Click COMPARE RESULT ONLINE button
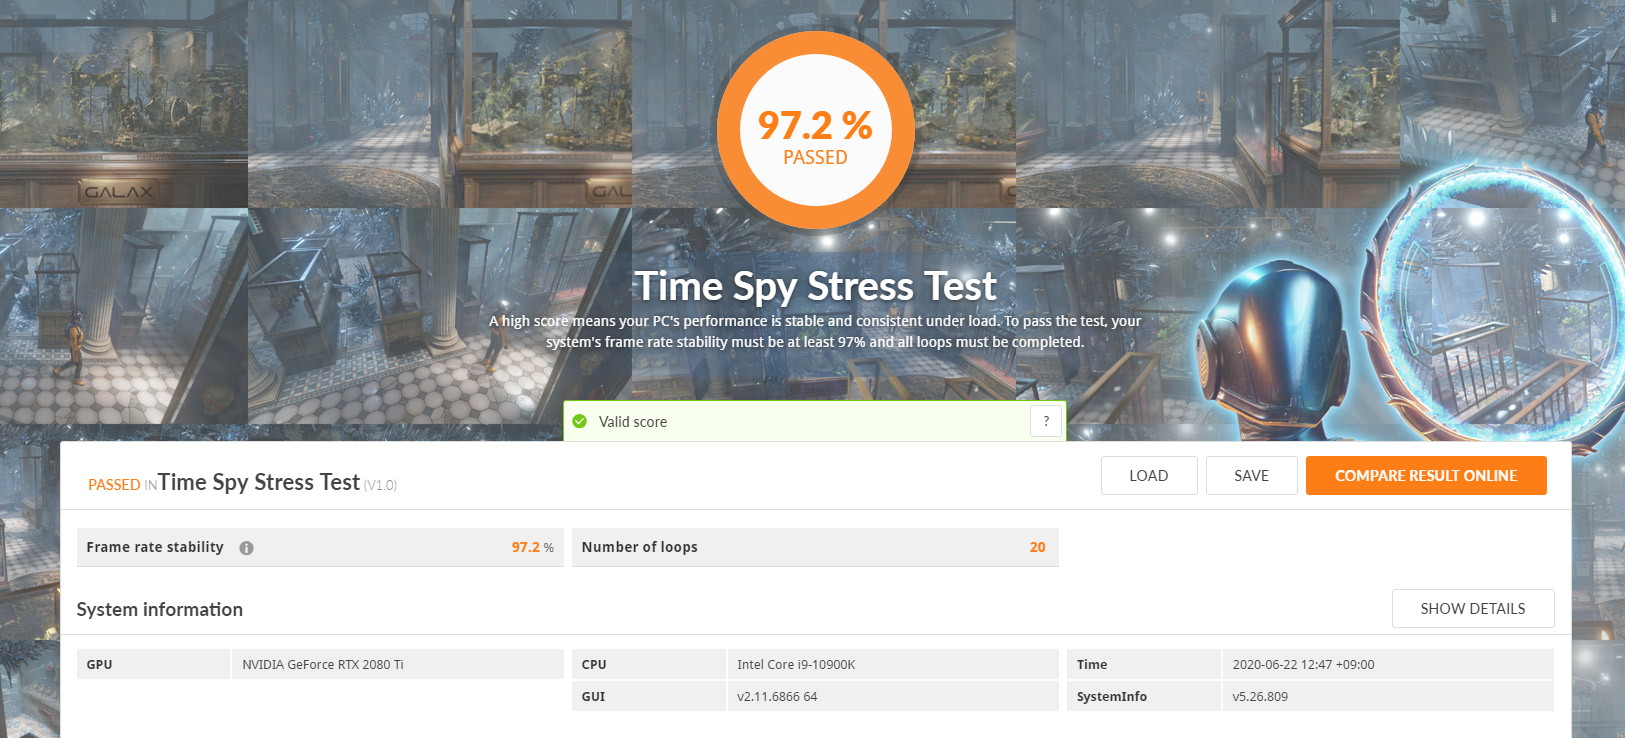 (x=1426, y=476)
